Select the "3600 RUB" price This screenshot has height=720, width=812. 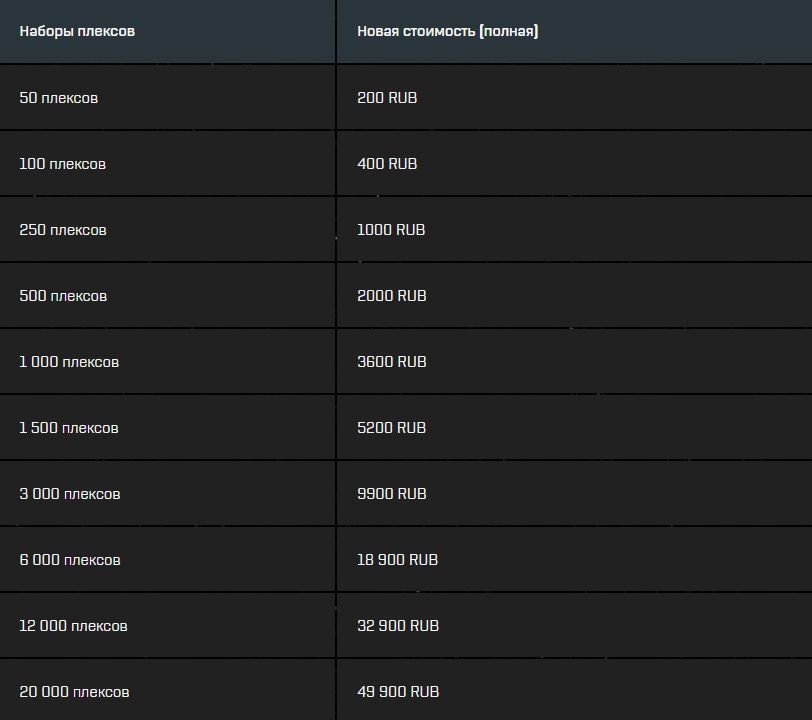[391, 362]
